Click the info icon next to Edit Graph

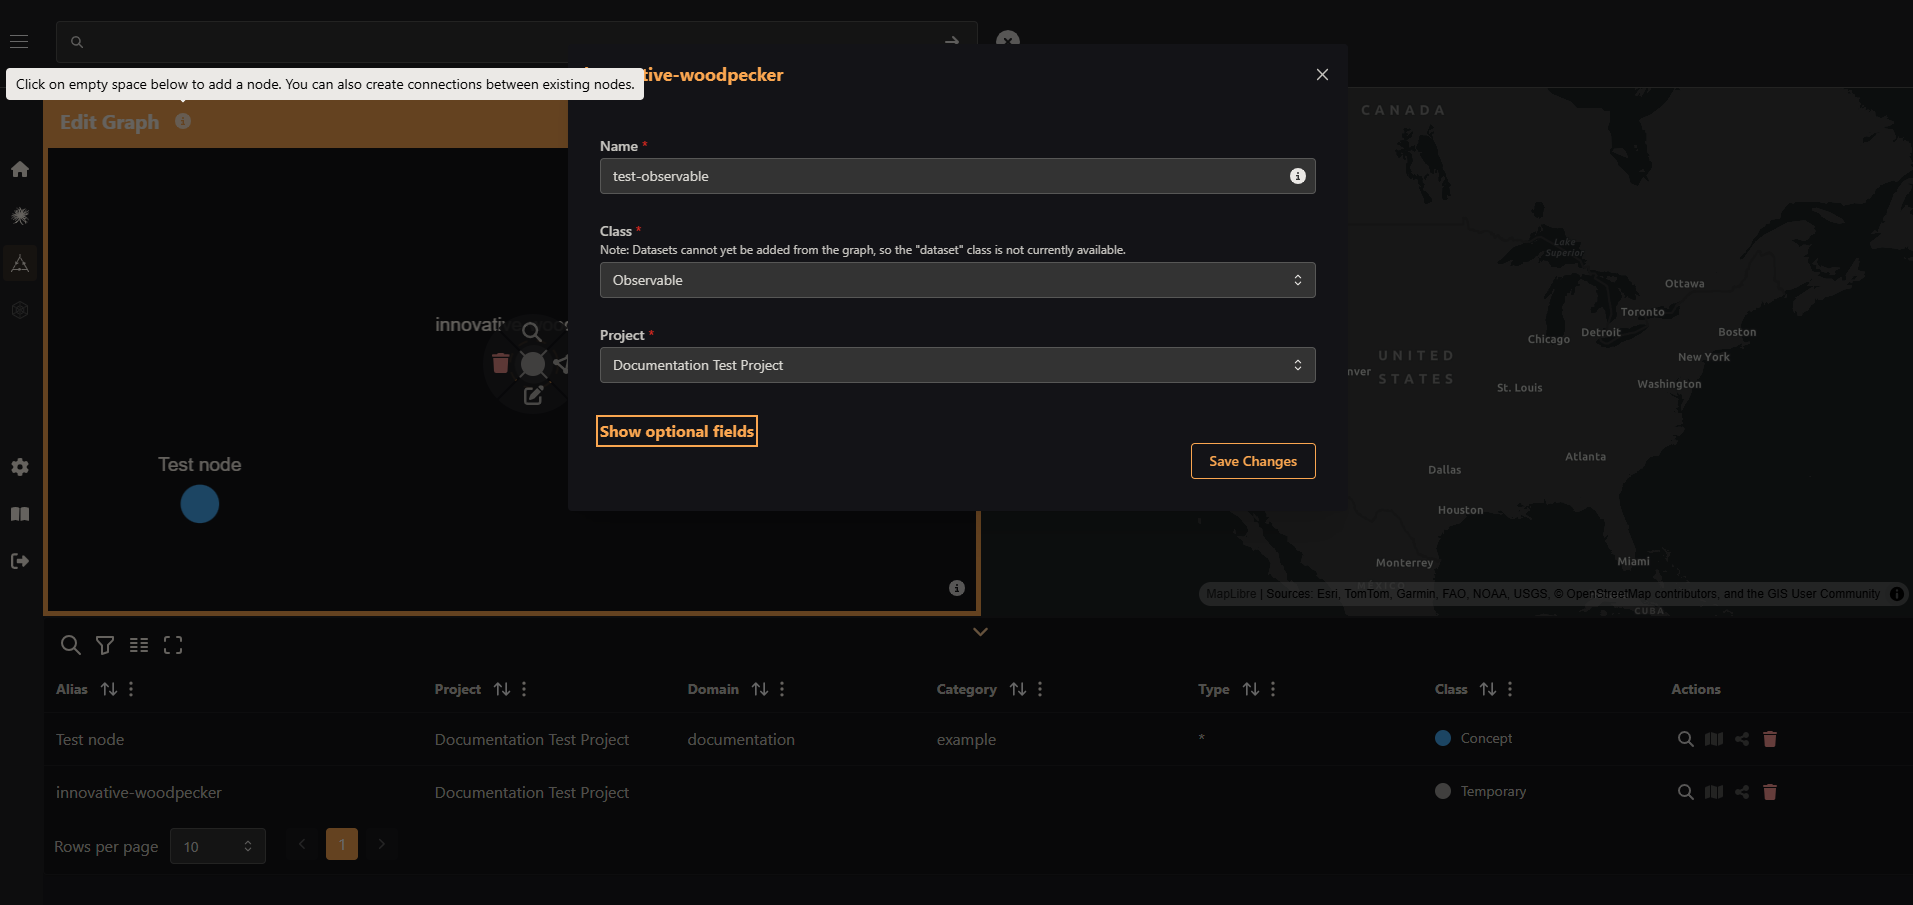click(183, 121)
